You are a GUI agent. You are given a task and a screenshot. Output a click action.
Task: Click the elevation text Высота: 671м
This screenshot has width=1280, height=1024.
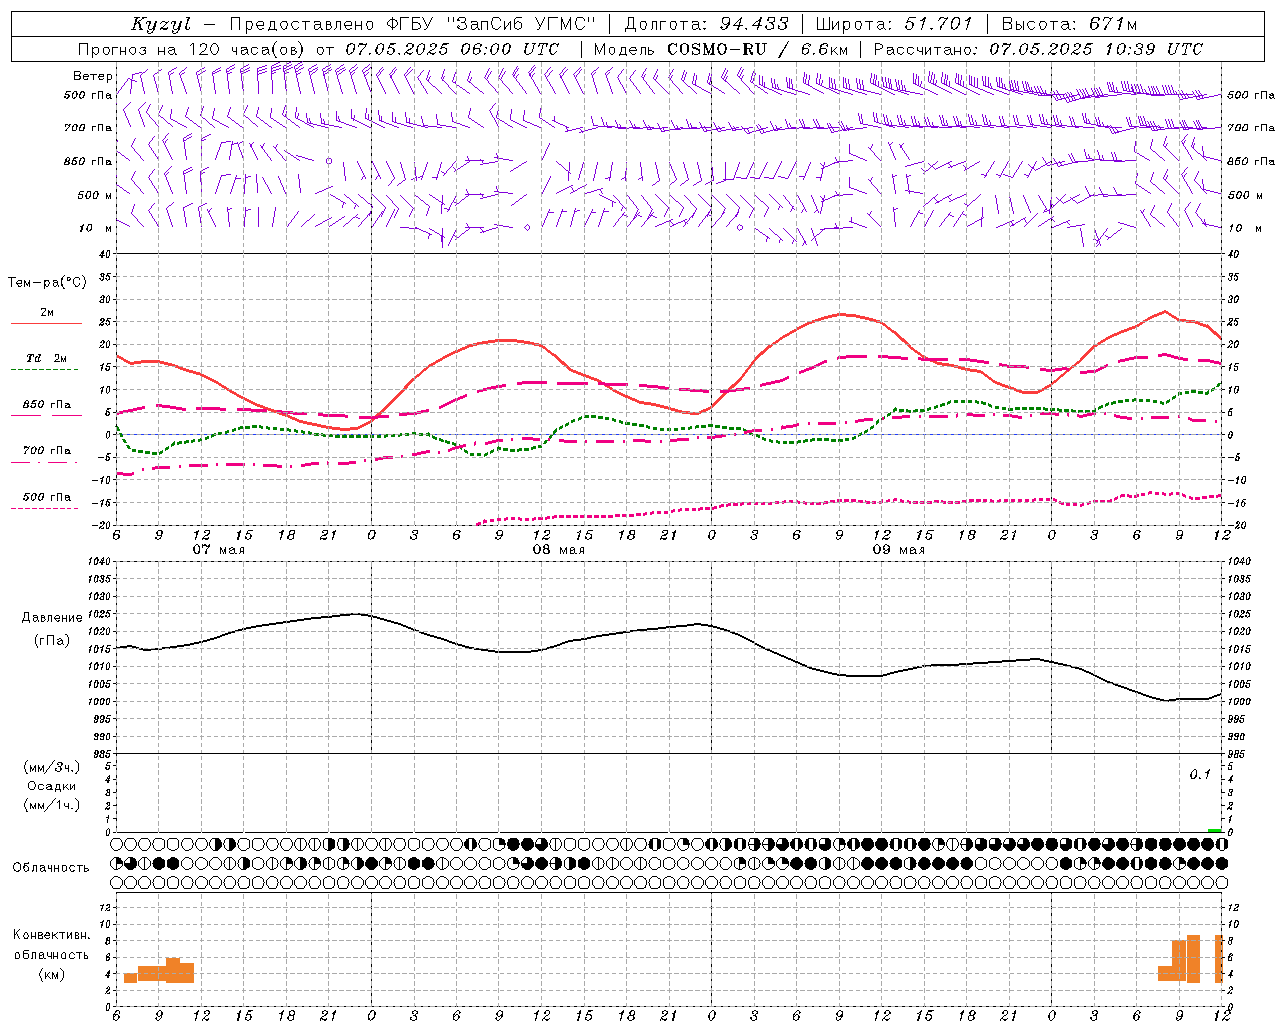click(1069, 24)
